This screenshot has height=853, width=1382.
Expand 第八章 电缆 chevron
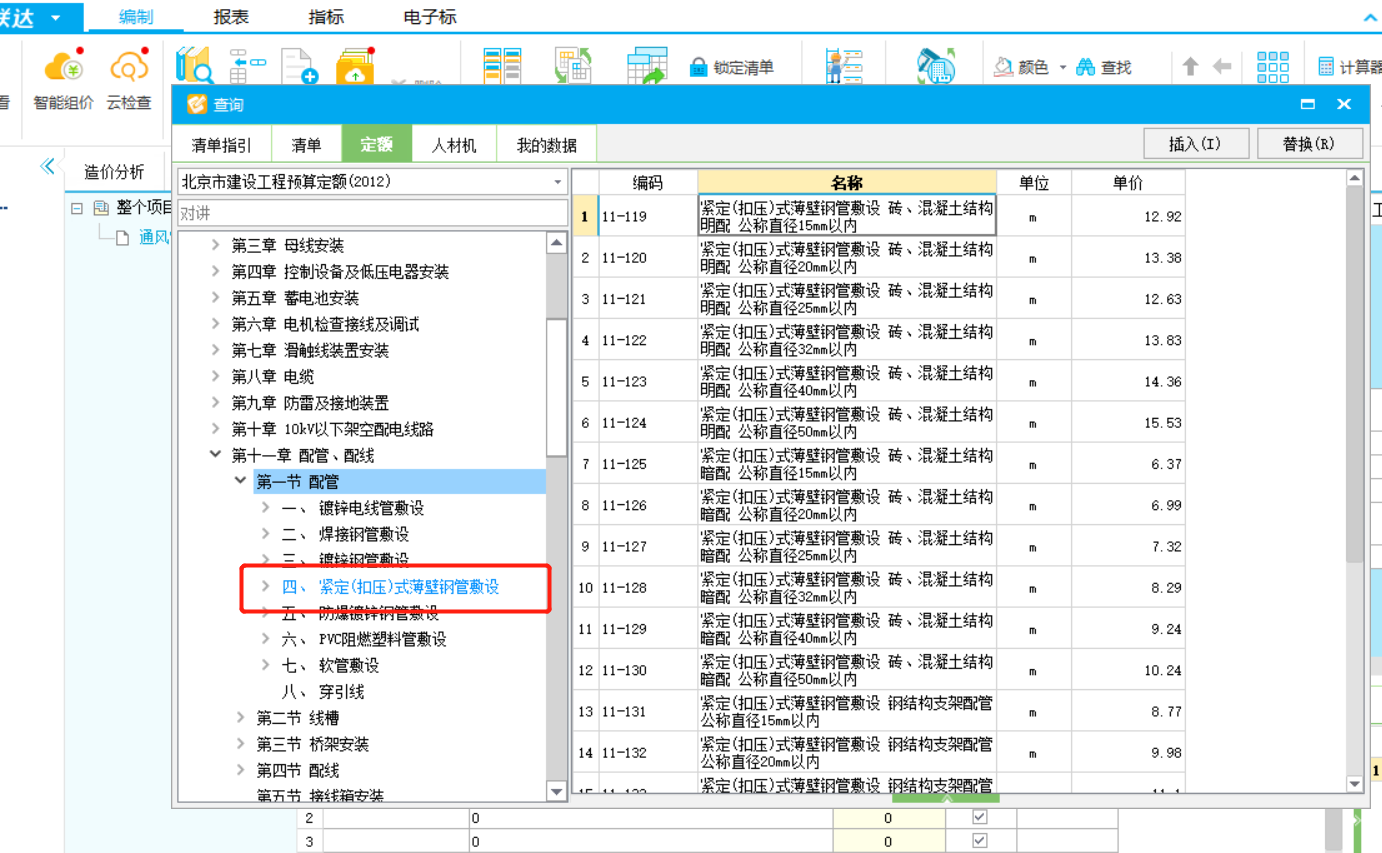tap(216, 377)
